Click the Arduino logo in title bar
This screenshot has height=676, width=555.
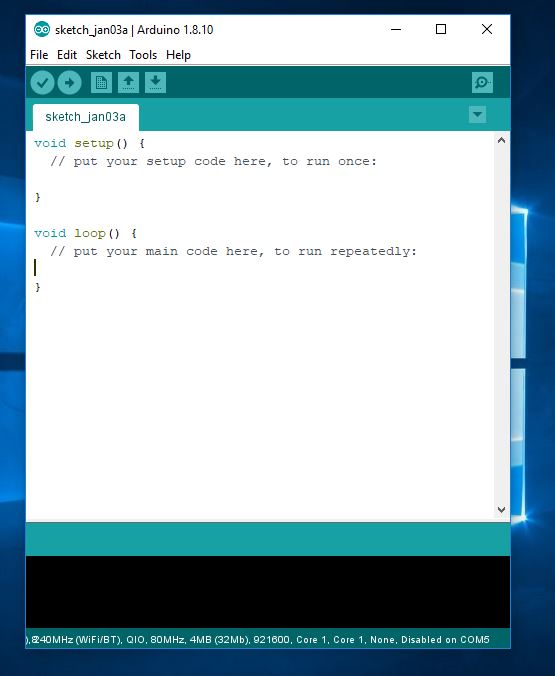pos(42,29)
